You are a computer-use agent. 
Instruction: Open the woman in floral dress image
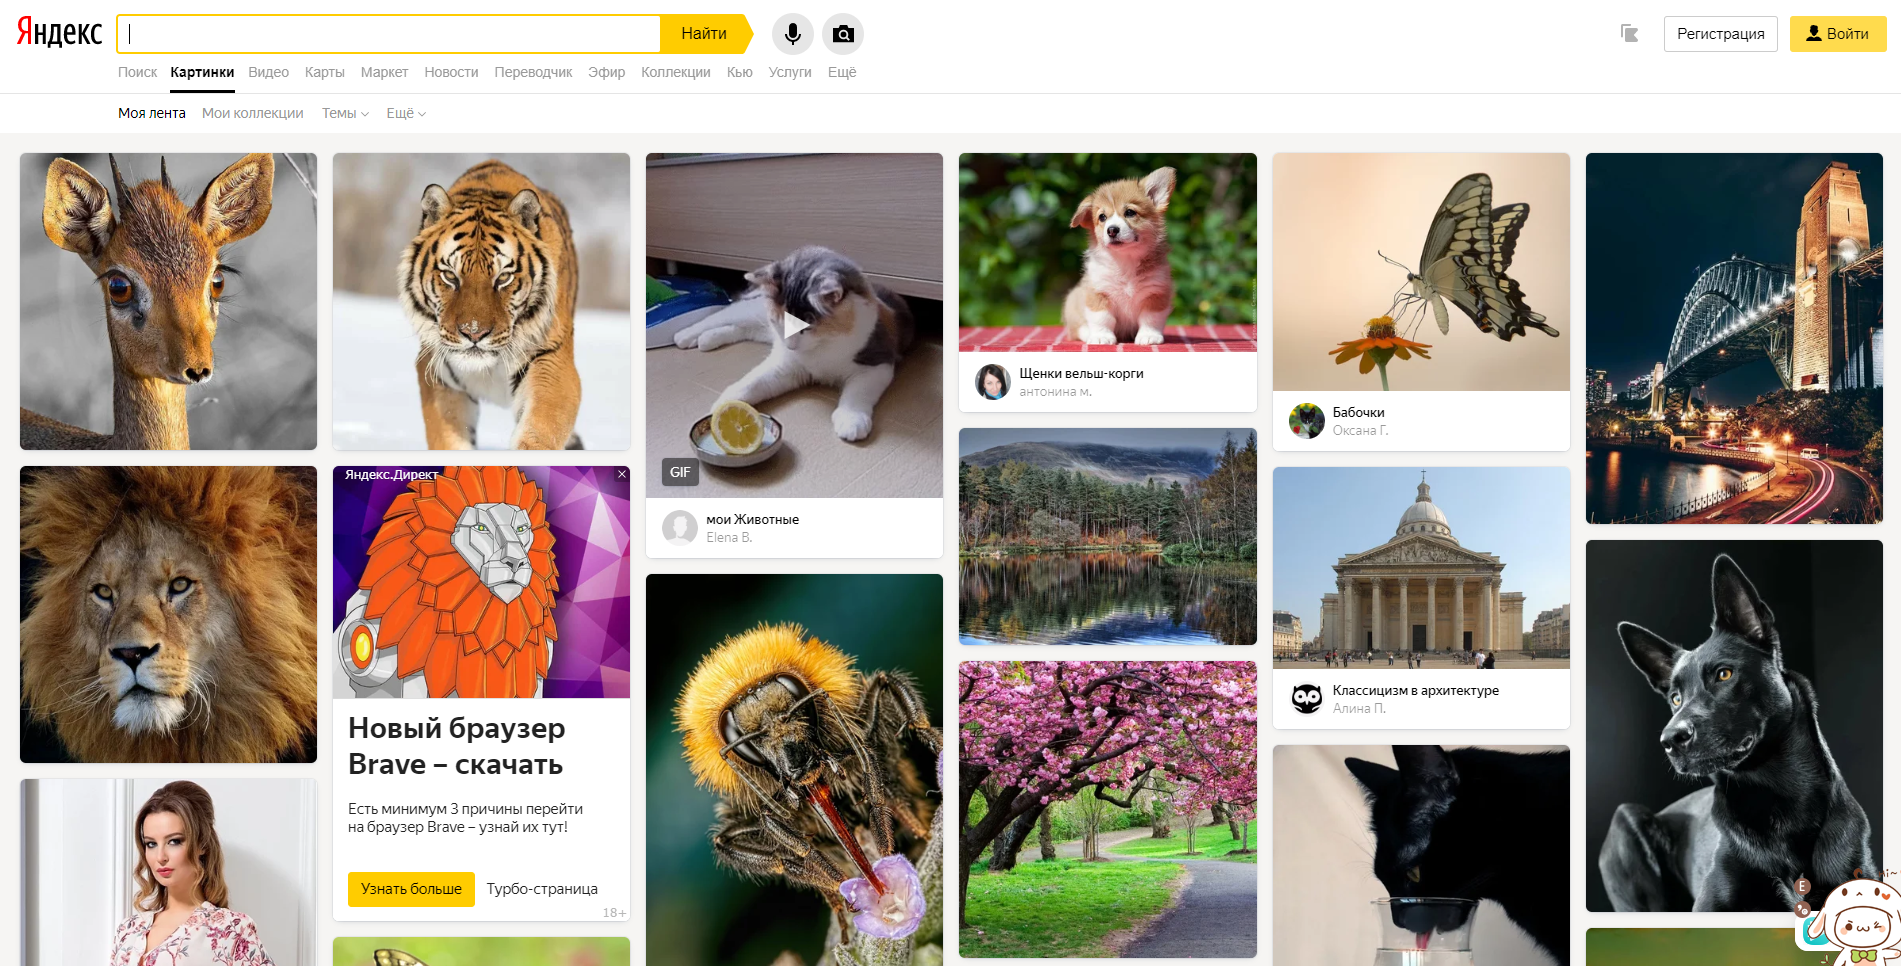tap(168, 872)
